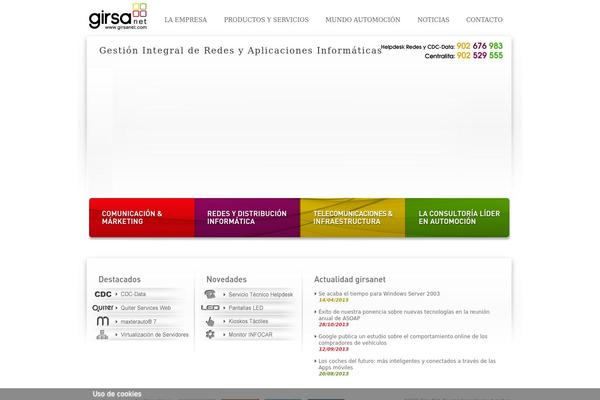The width and height of the screenshot is (600, 400).
Task: Click the telephone Helpdesk icon
Action: tap(210, 294)
